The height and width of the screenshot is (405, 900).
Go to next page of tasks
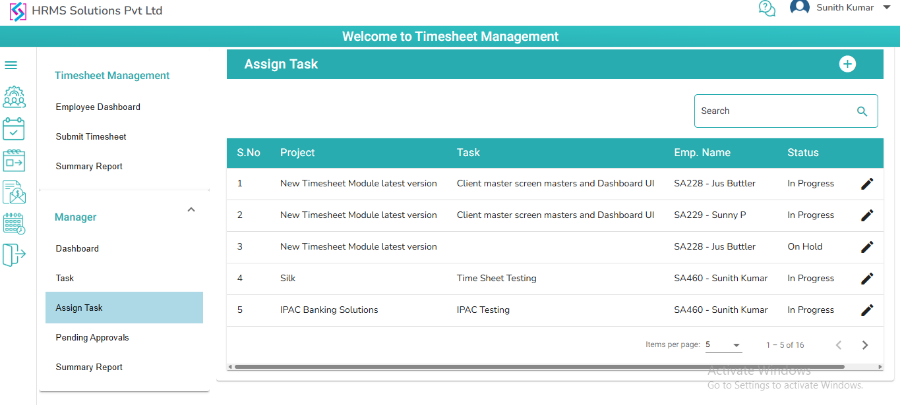click(865, 345)
